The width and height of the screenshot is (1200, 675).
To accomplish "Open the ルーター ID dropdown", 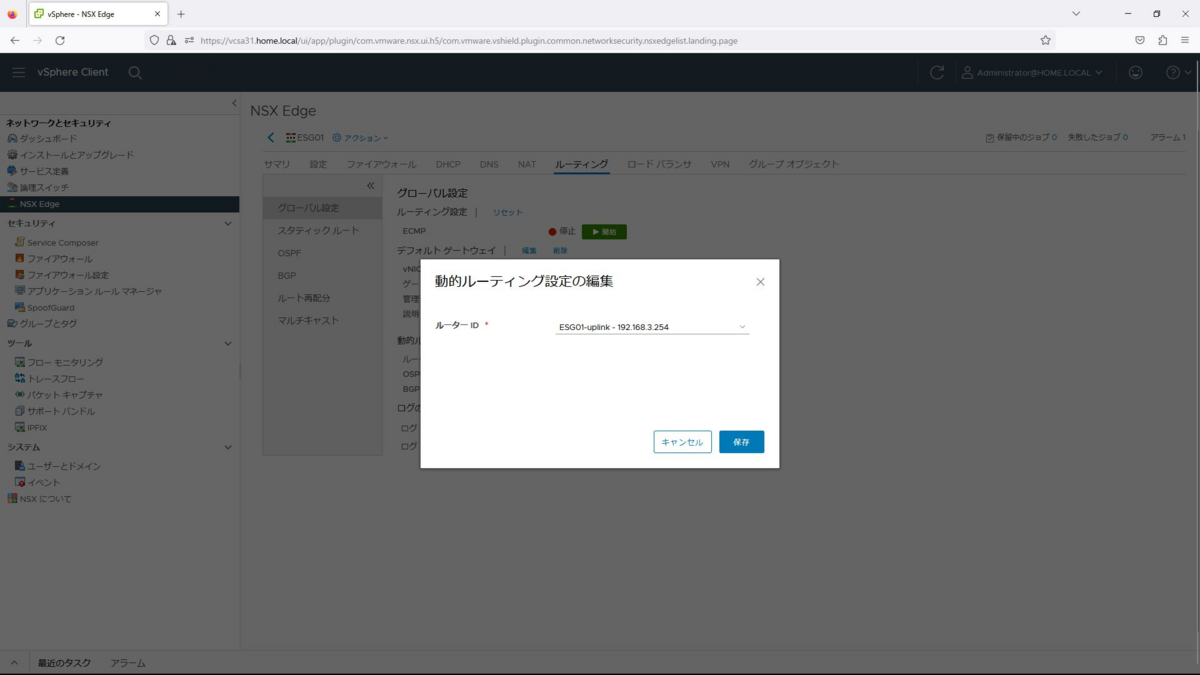I will tap(652, 327).
